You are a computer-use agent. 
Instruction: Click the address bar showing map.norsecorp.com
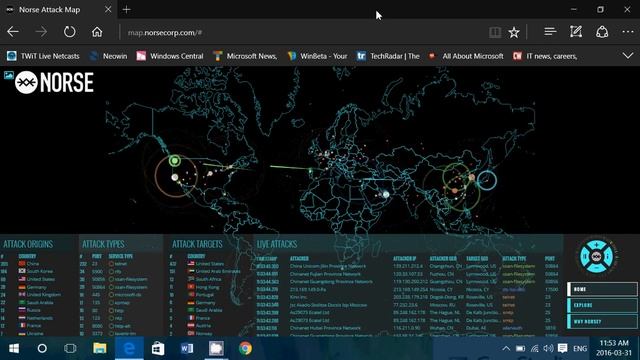click(x=302, y=32)
